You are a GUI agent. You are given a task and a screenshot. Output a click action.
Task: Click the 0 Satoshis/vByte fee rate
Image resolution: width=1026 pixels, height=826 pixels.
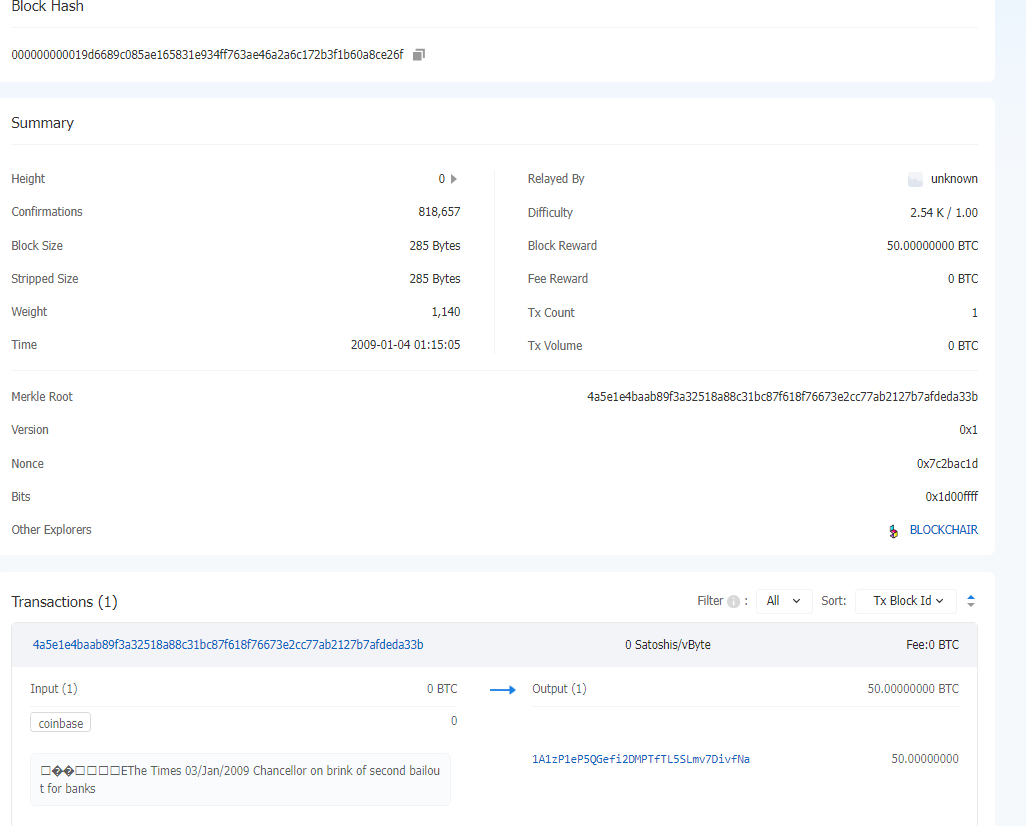coord(667,645)
